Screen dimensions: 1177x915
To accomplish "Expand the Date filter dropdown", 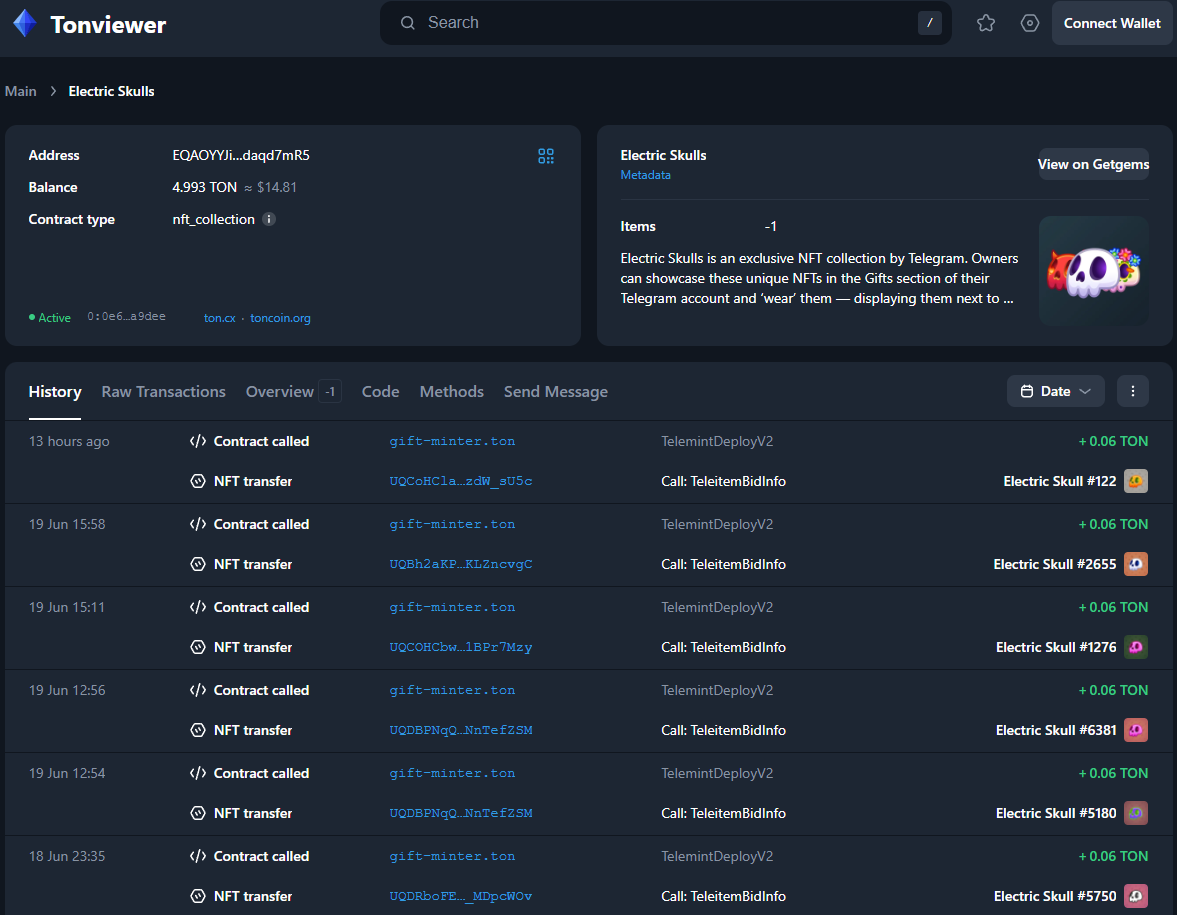I will (x=1055, y=391).
